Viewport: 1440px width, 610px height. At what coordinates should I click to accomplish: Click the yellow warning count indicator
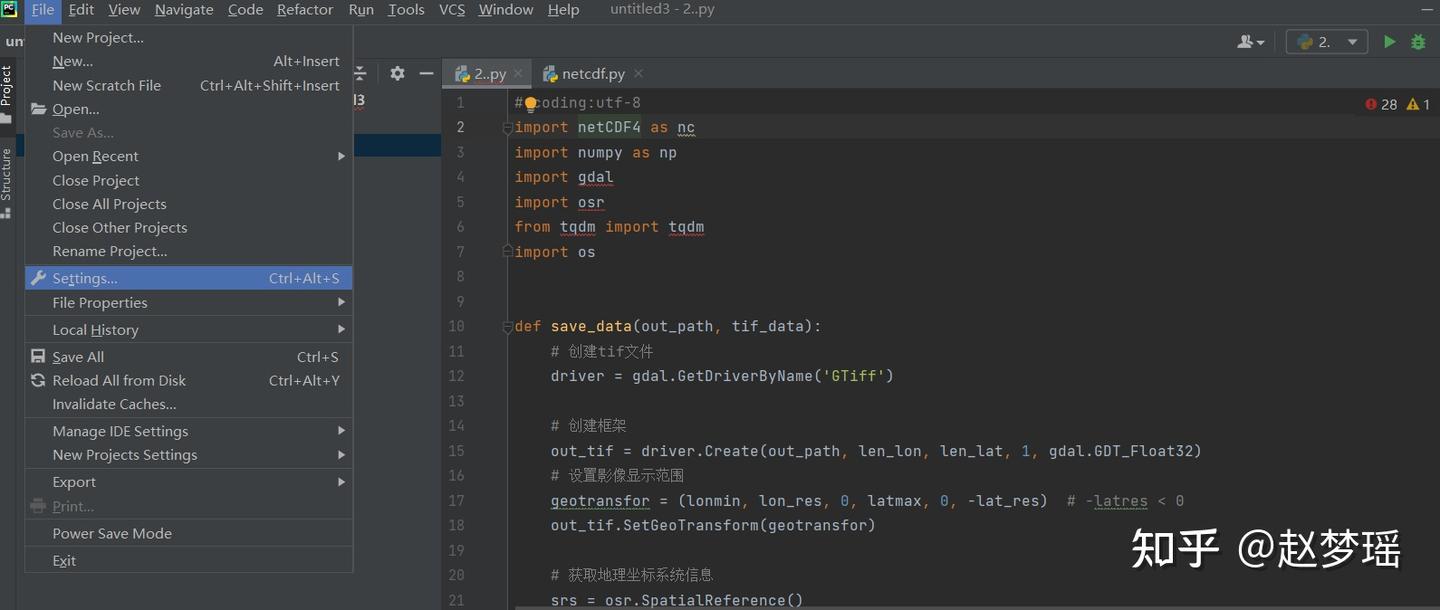(x=1418, y=104)
